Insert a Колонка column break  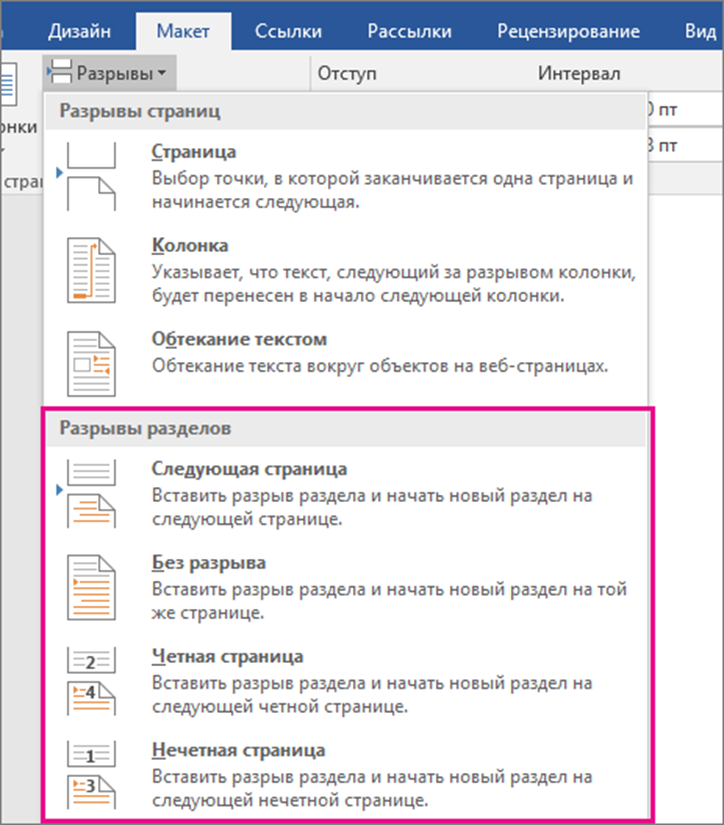coord(346,270)
